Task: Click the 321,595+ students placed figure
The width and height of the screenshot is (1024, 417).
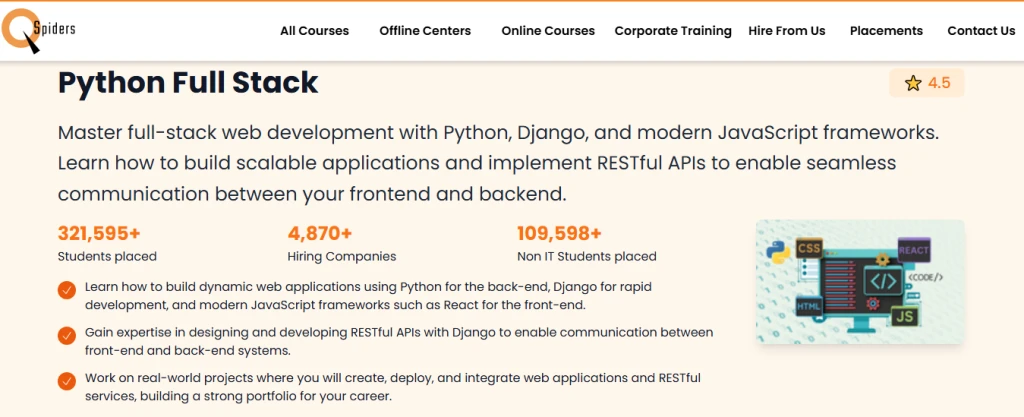Action: click(99, 233)
